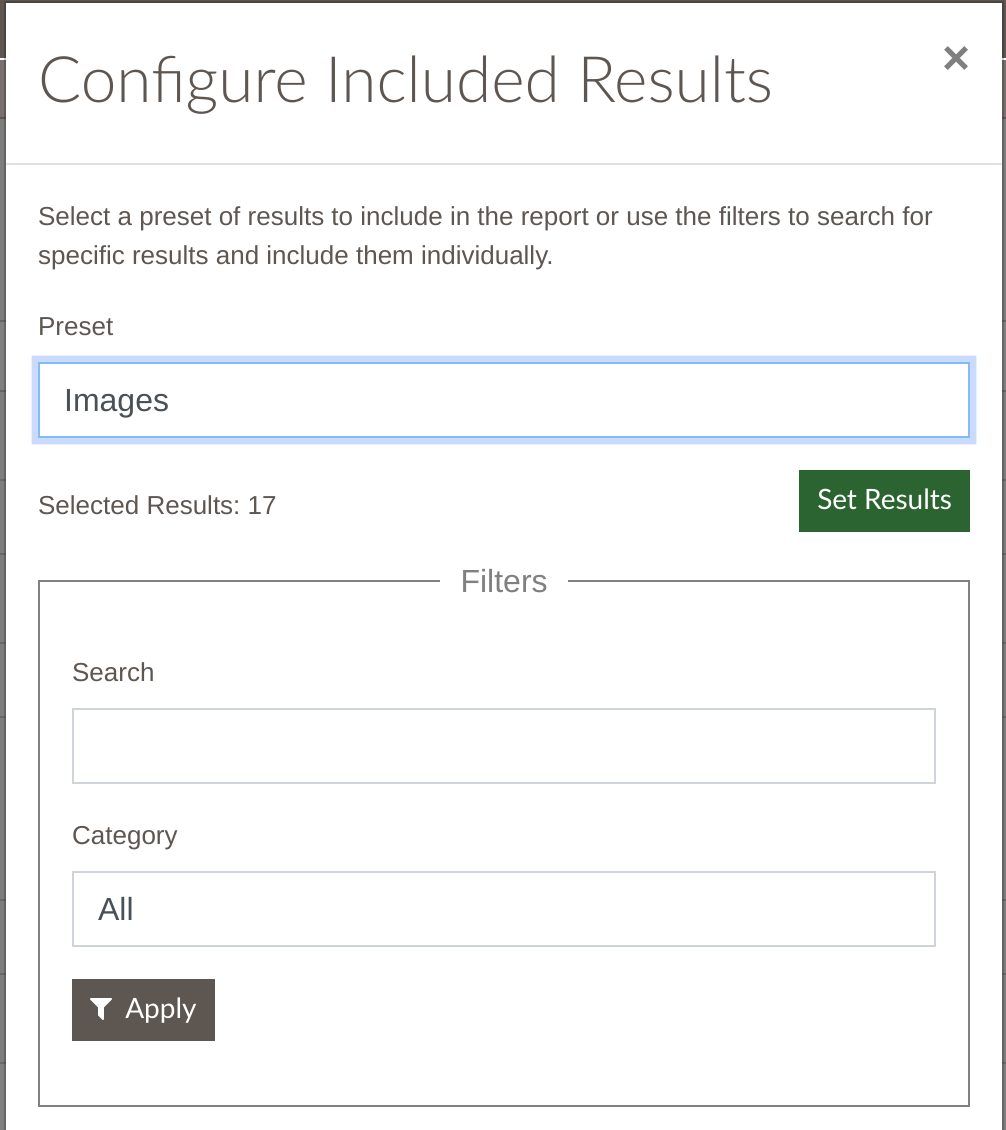Click the word Images in Preset box

(116, 401)
